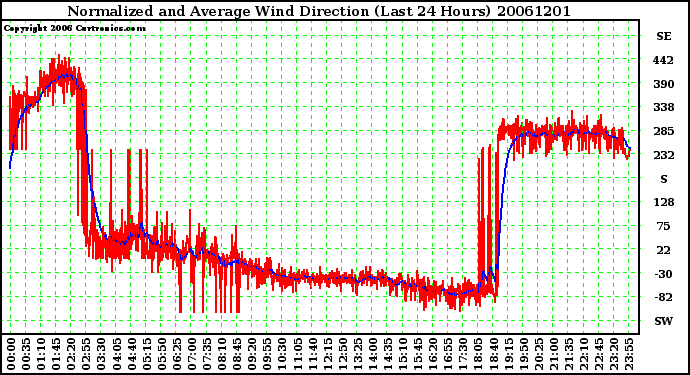Click the 11:40 time label
The image size is (690, 375).
[312, 354]
